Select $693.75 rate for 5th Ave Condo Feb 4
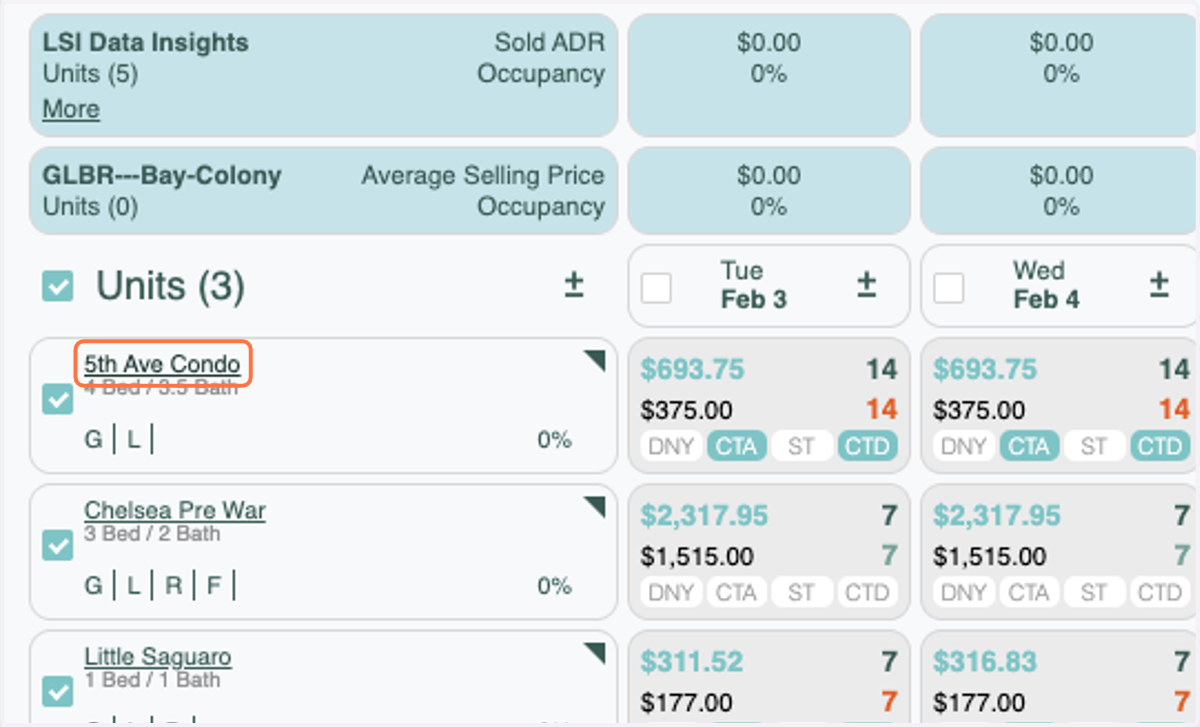The width and height of the screenshot is (1200, 727). pos(985,370)
